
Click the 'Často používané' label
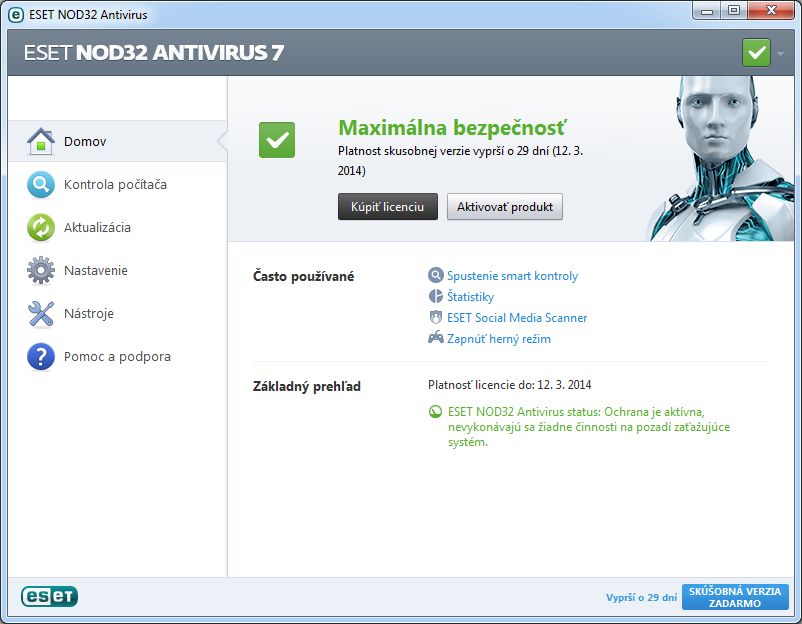tap(303, 277)
